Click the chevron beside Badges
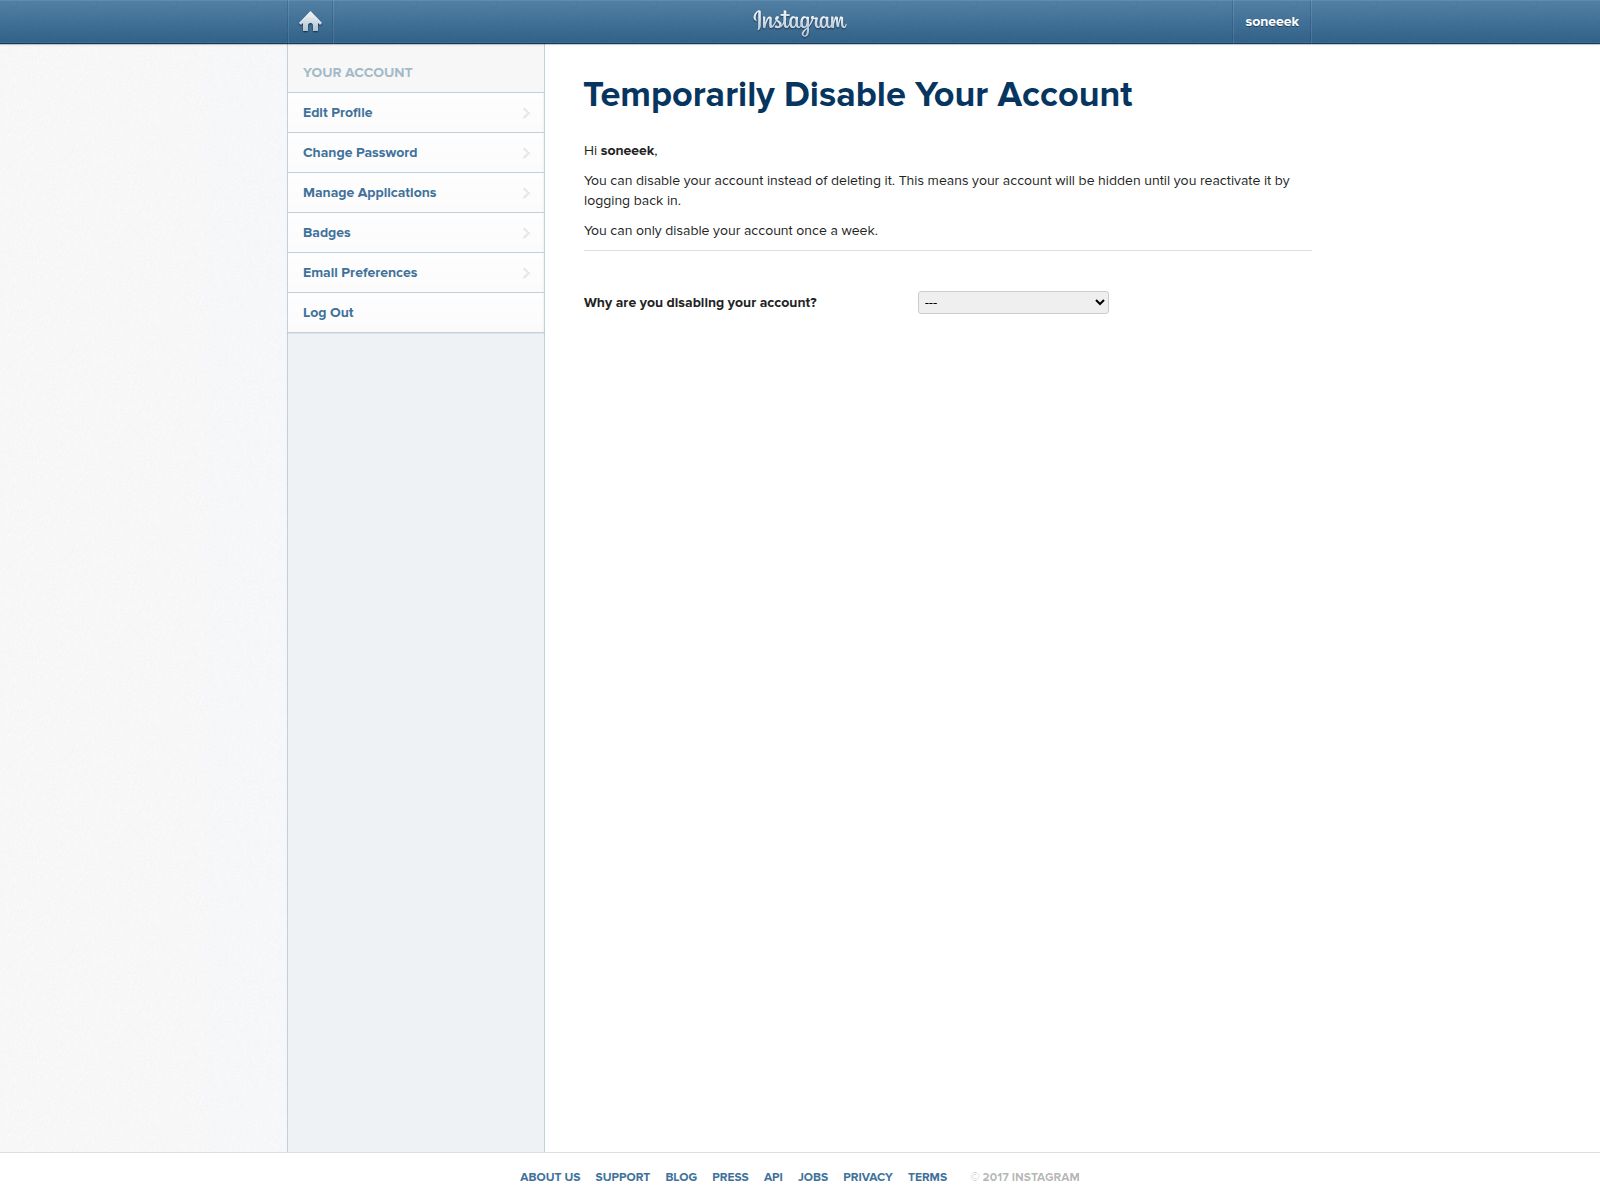The height and width of the screenshot is (1200, 1600). click(526, 233)
